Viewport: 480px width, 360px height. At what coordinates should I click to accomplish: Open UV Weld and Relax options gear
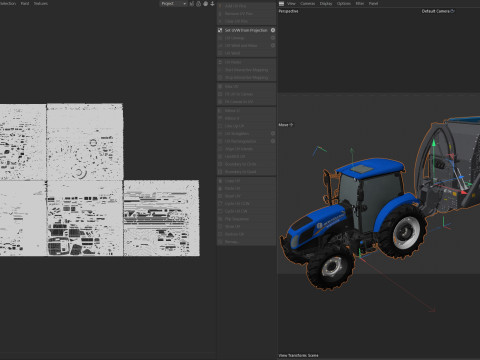(x=273, y=45)
